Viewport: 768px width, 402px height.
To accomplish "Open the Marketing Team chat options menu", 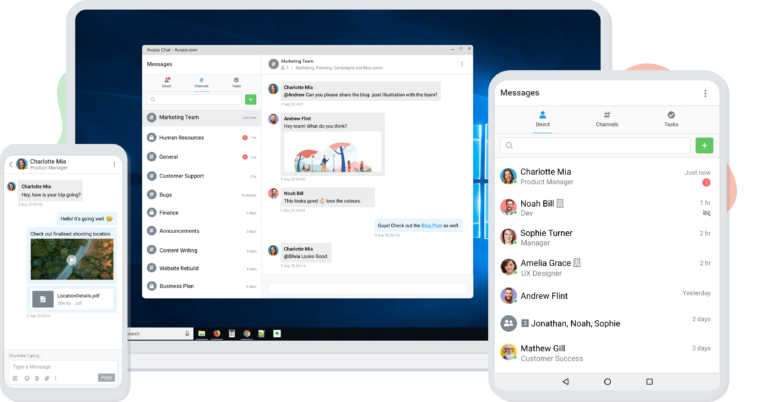I will click(x=461, y=64).
